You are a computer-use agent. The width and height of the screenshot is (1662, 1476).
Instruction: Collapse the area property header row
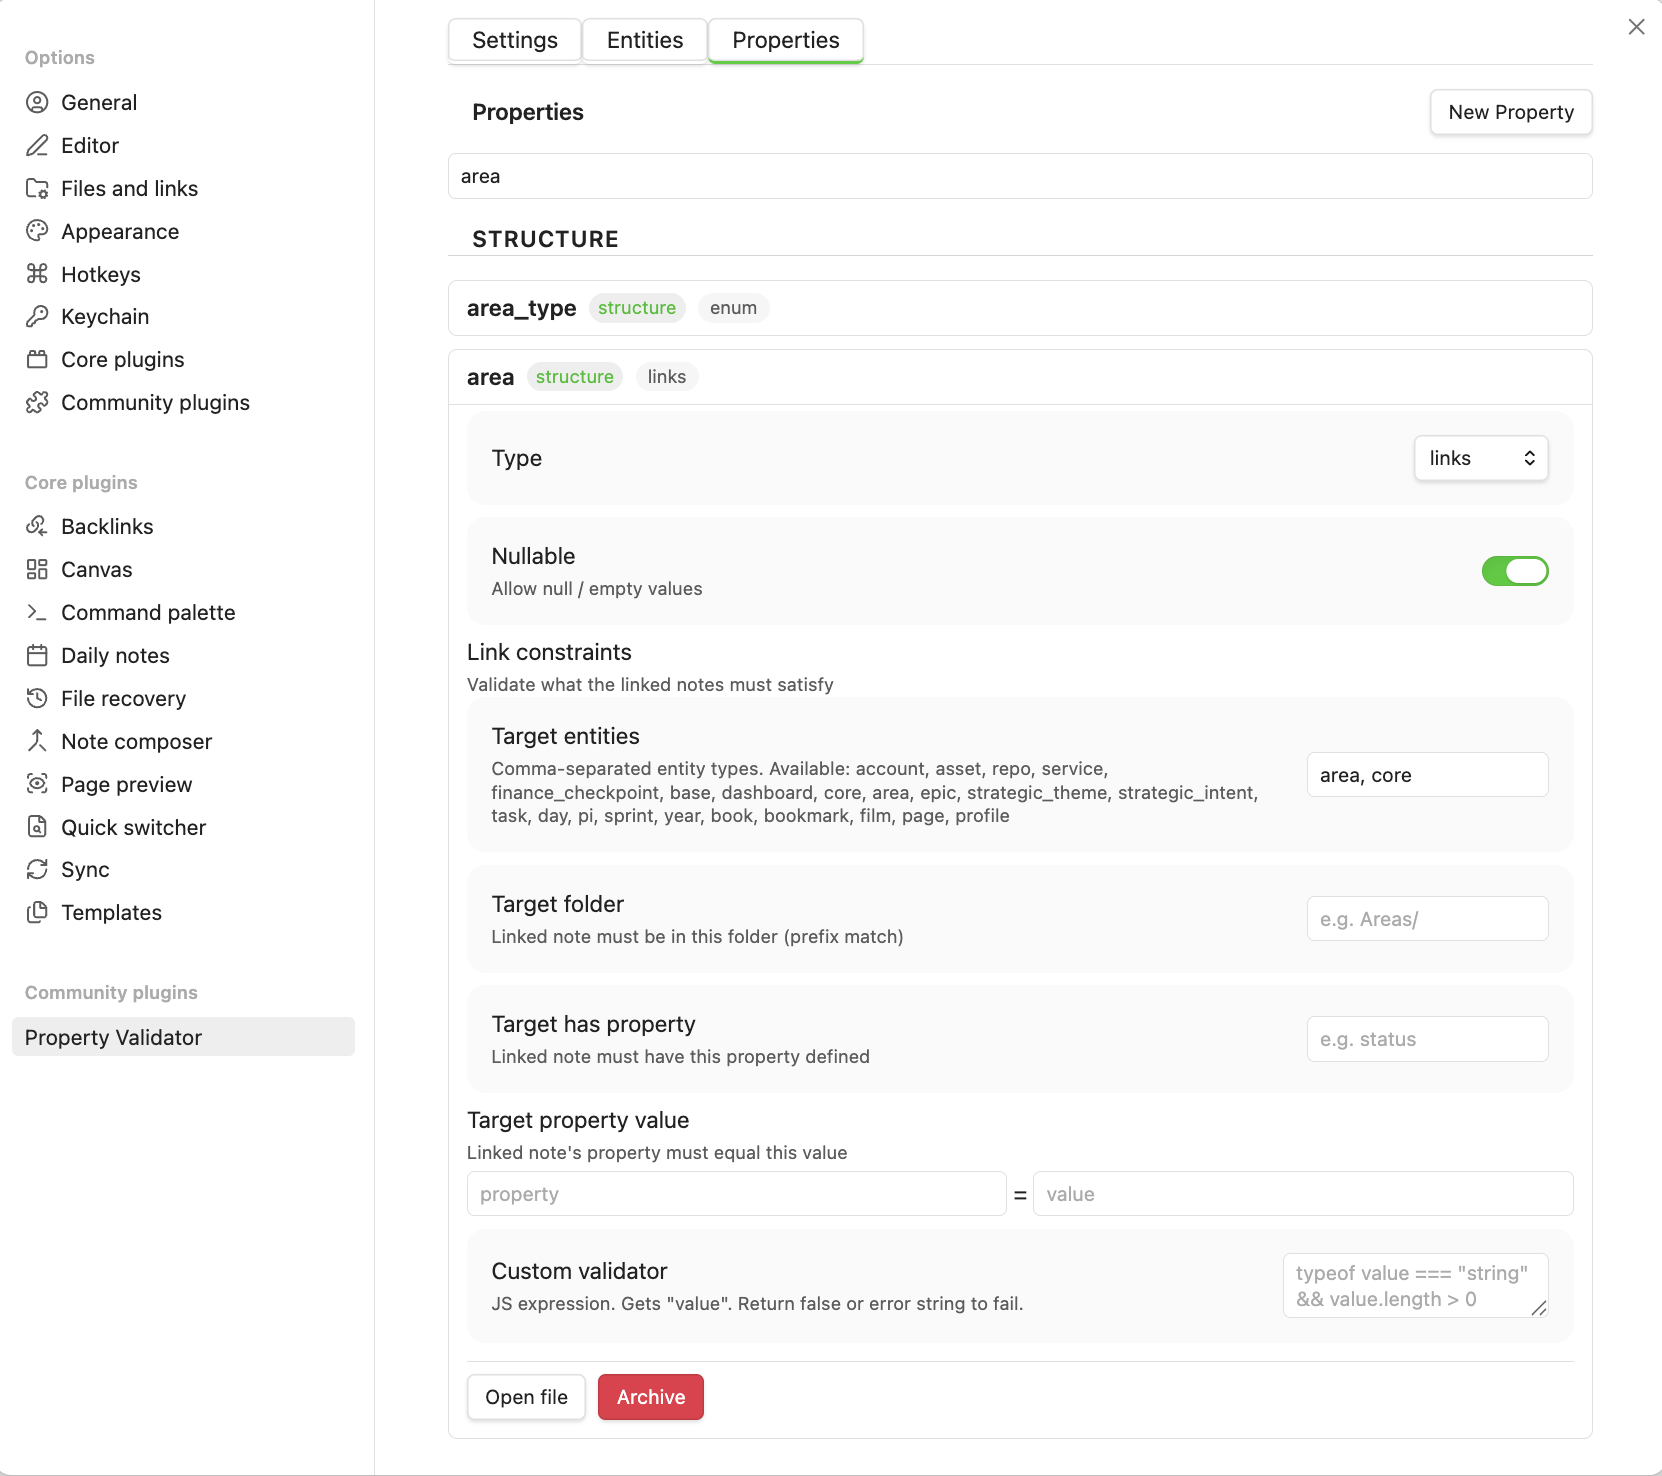pyautogui.click(x=1019, y=377)
